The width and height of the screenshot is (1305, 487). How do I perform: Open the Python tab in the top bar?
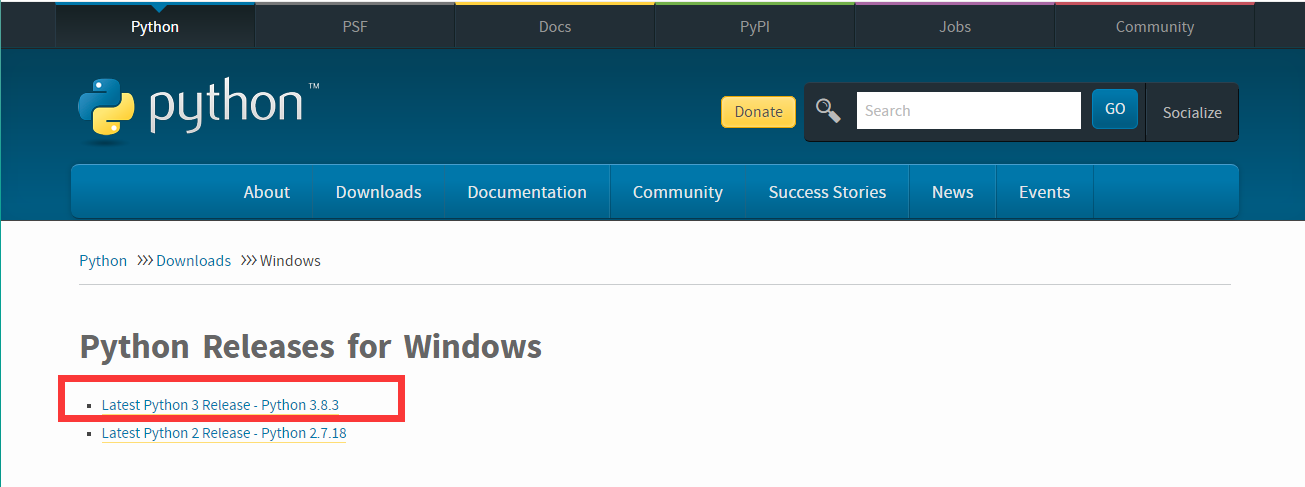(155, 27)
